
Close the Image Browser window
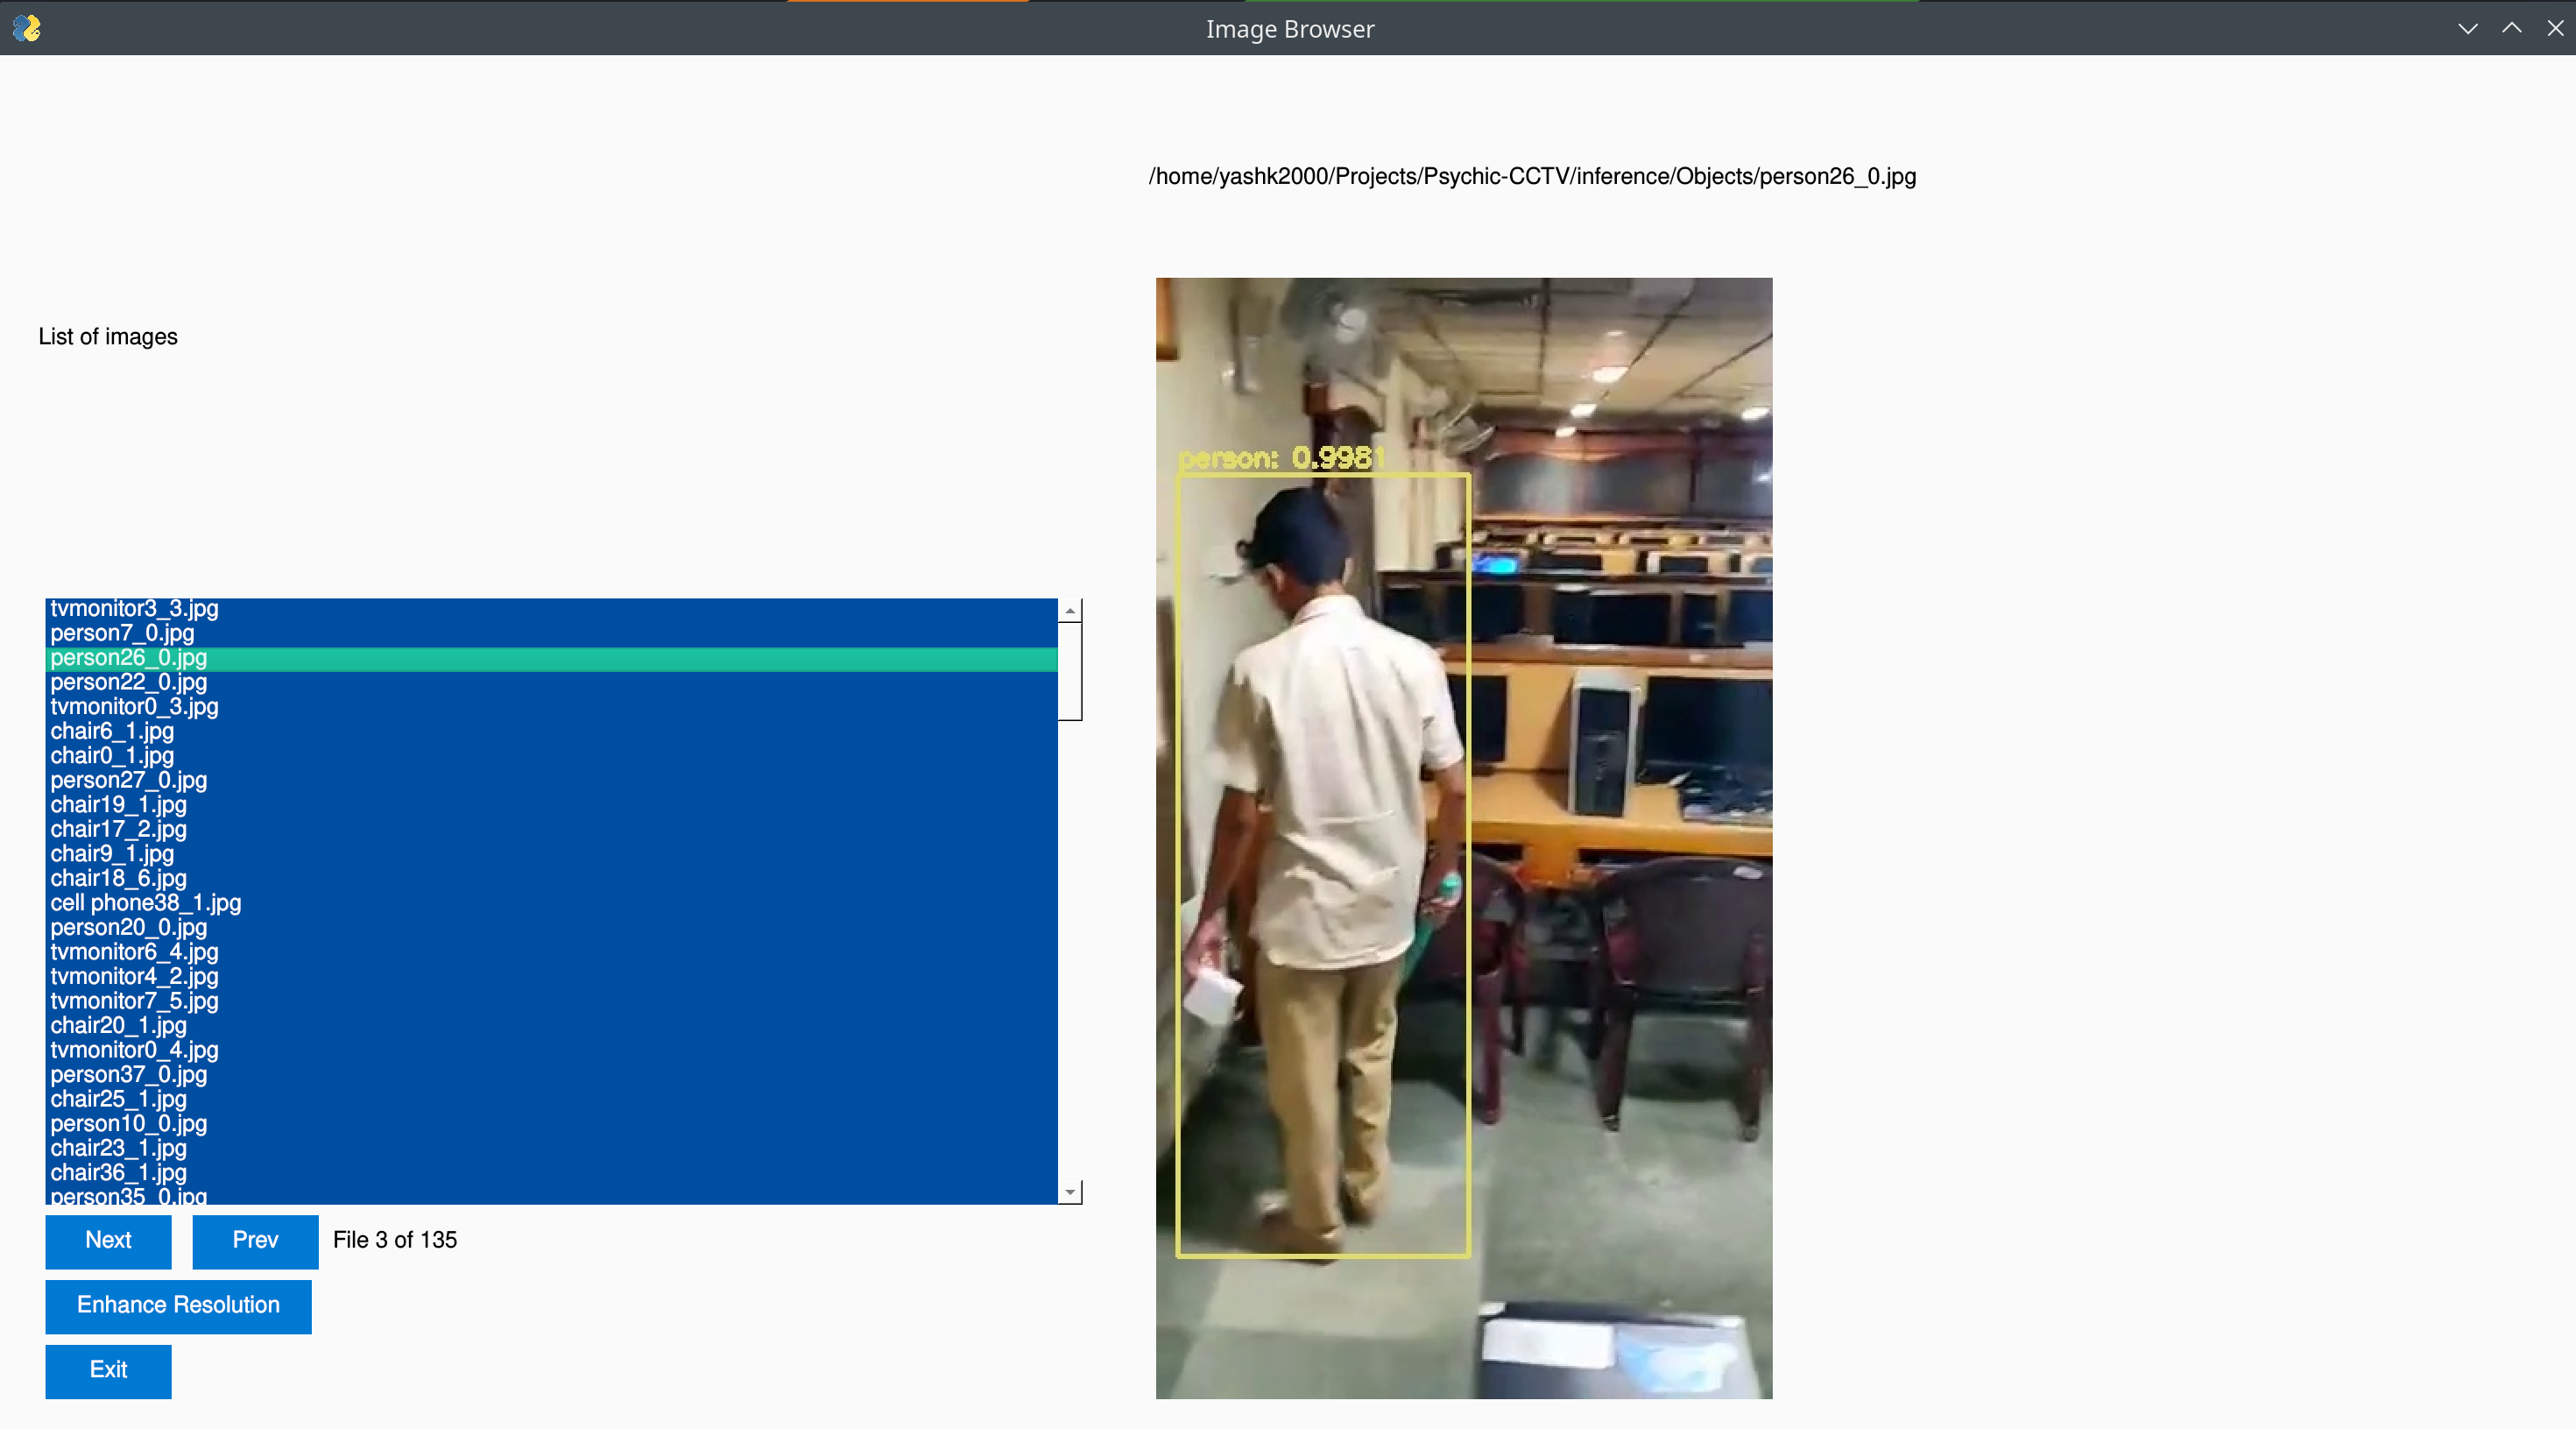[x=2555, y=28]
